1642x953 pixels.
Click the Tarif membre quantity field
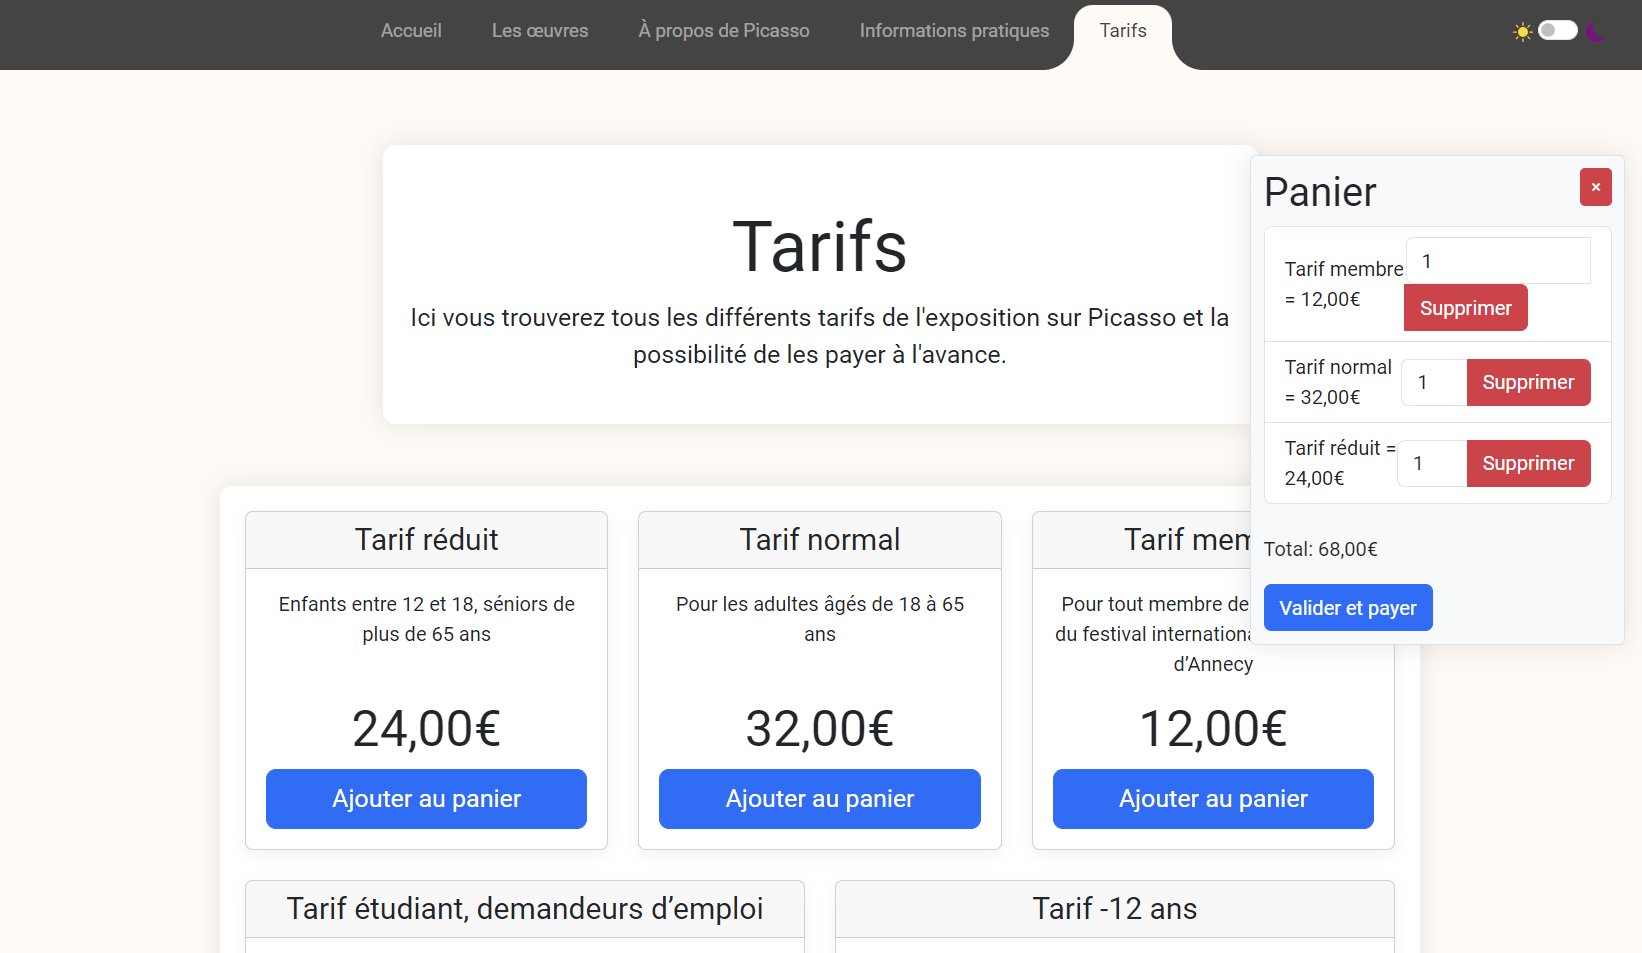click(1498, 261)
